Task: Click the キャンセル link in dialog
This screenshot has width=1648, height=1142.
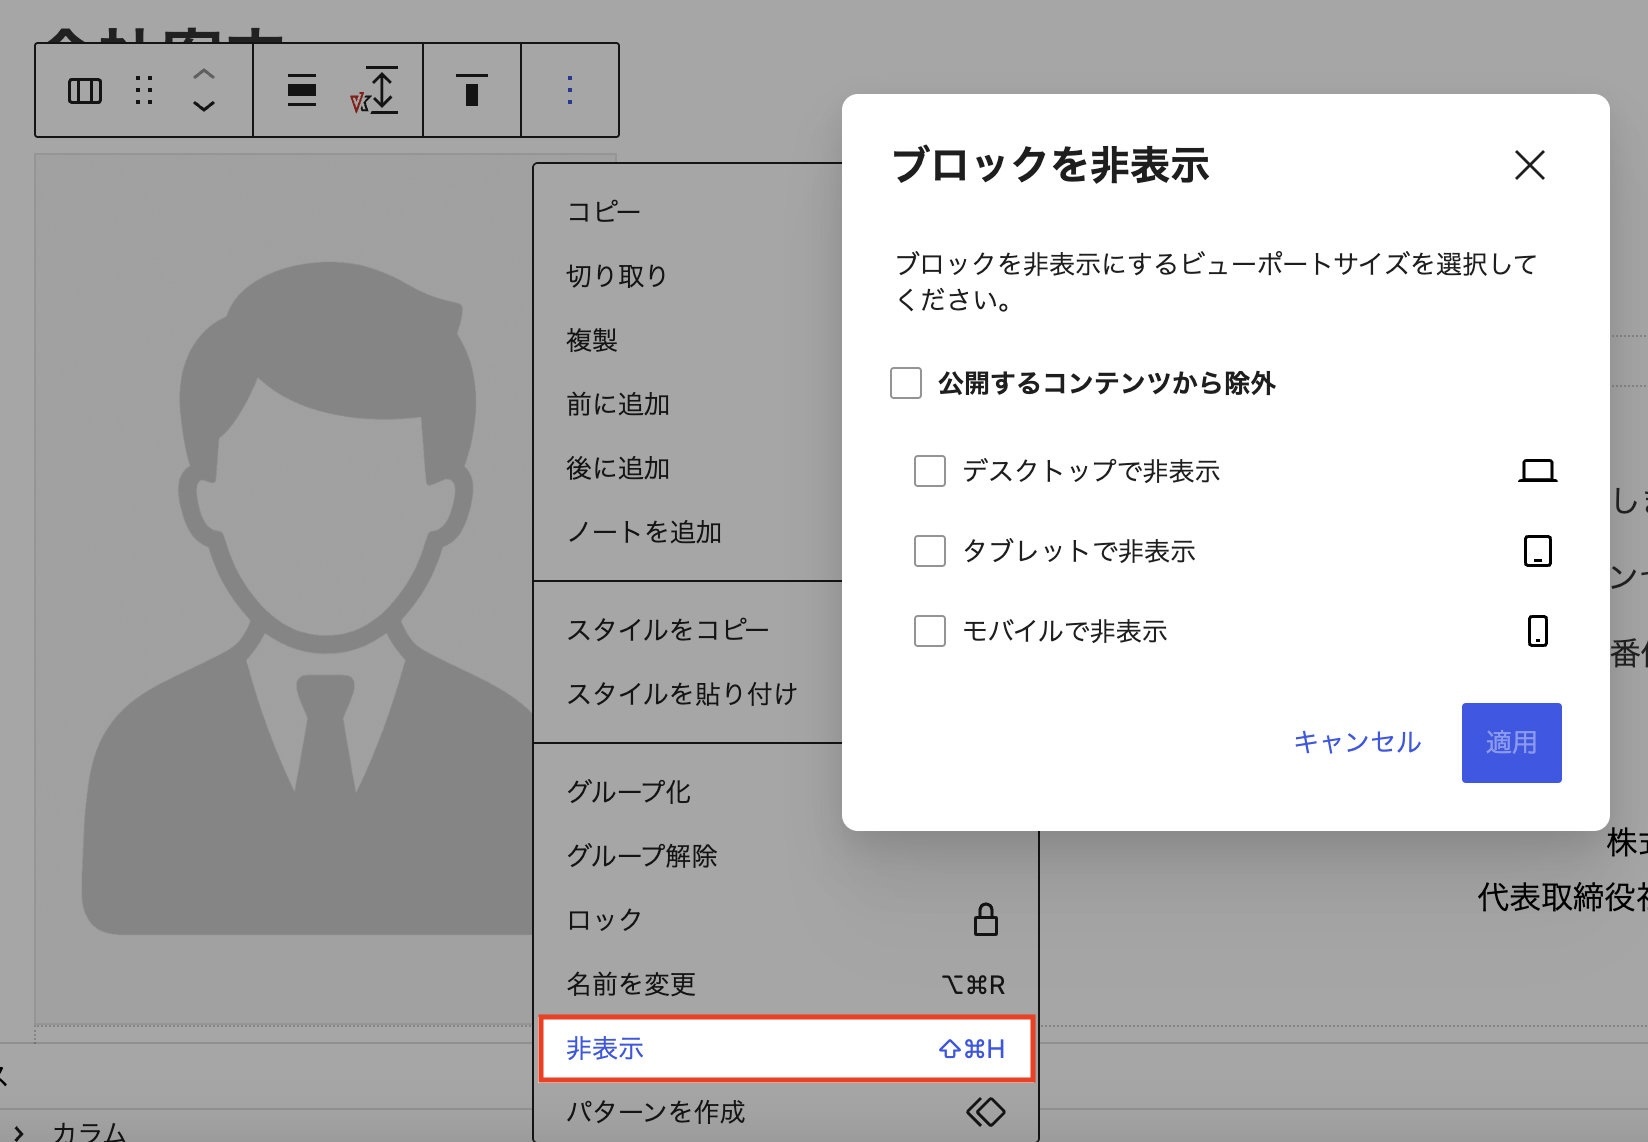Action: tap(1357, 742)
